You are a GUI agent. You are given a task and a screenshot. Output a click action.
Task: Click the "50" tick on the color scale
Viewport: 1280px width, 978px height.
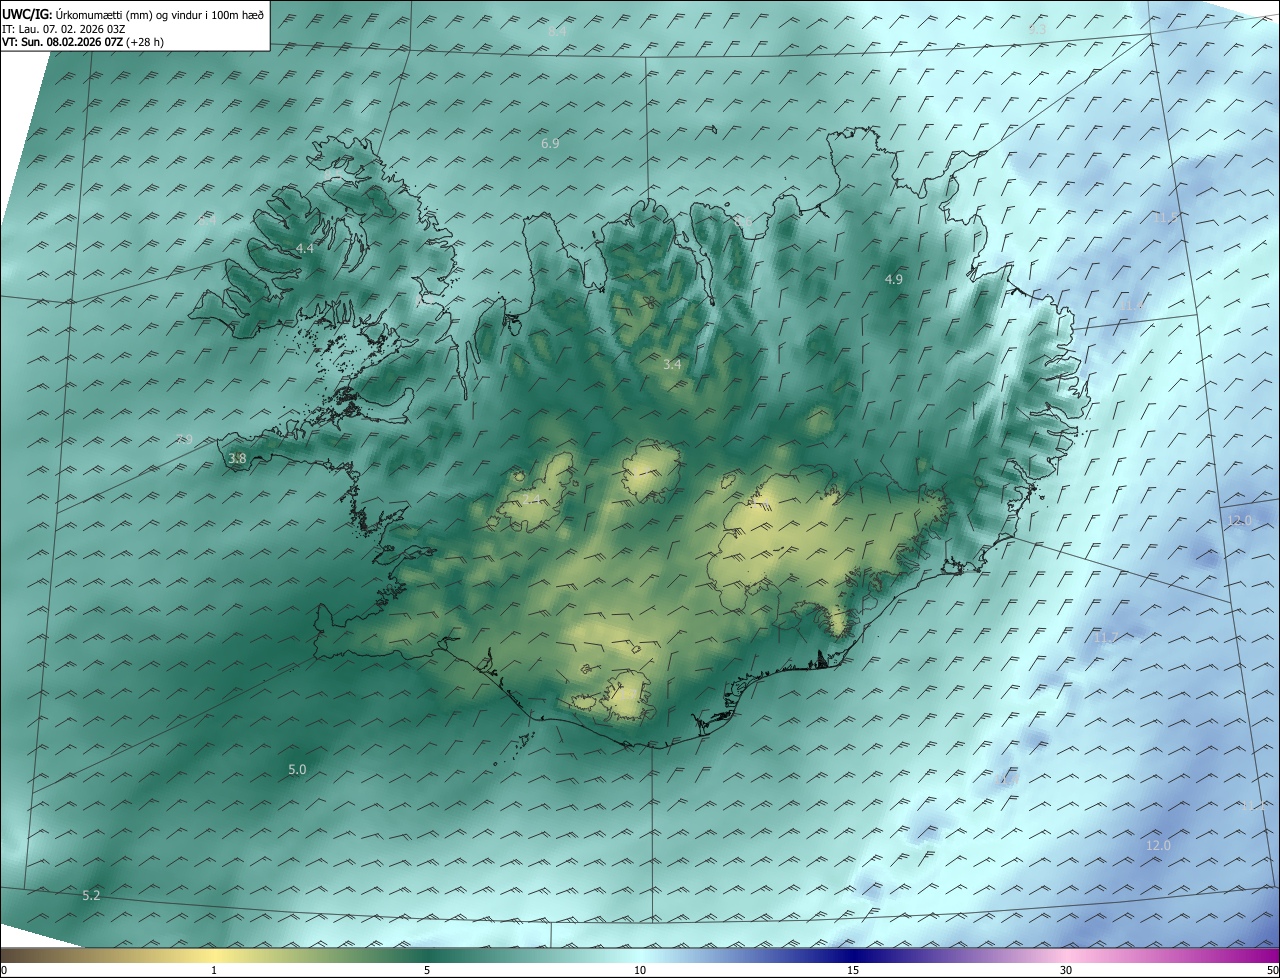coord(1272,970)
